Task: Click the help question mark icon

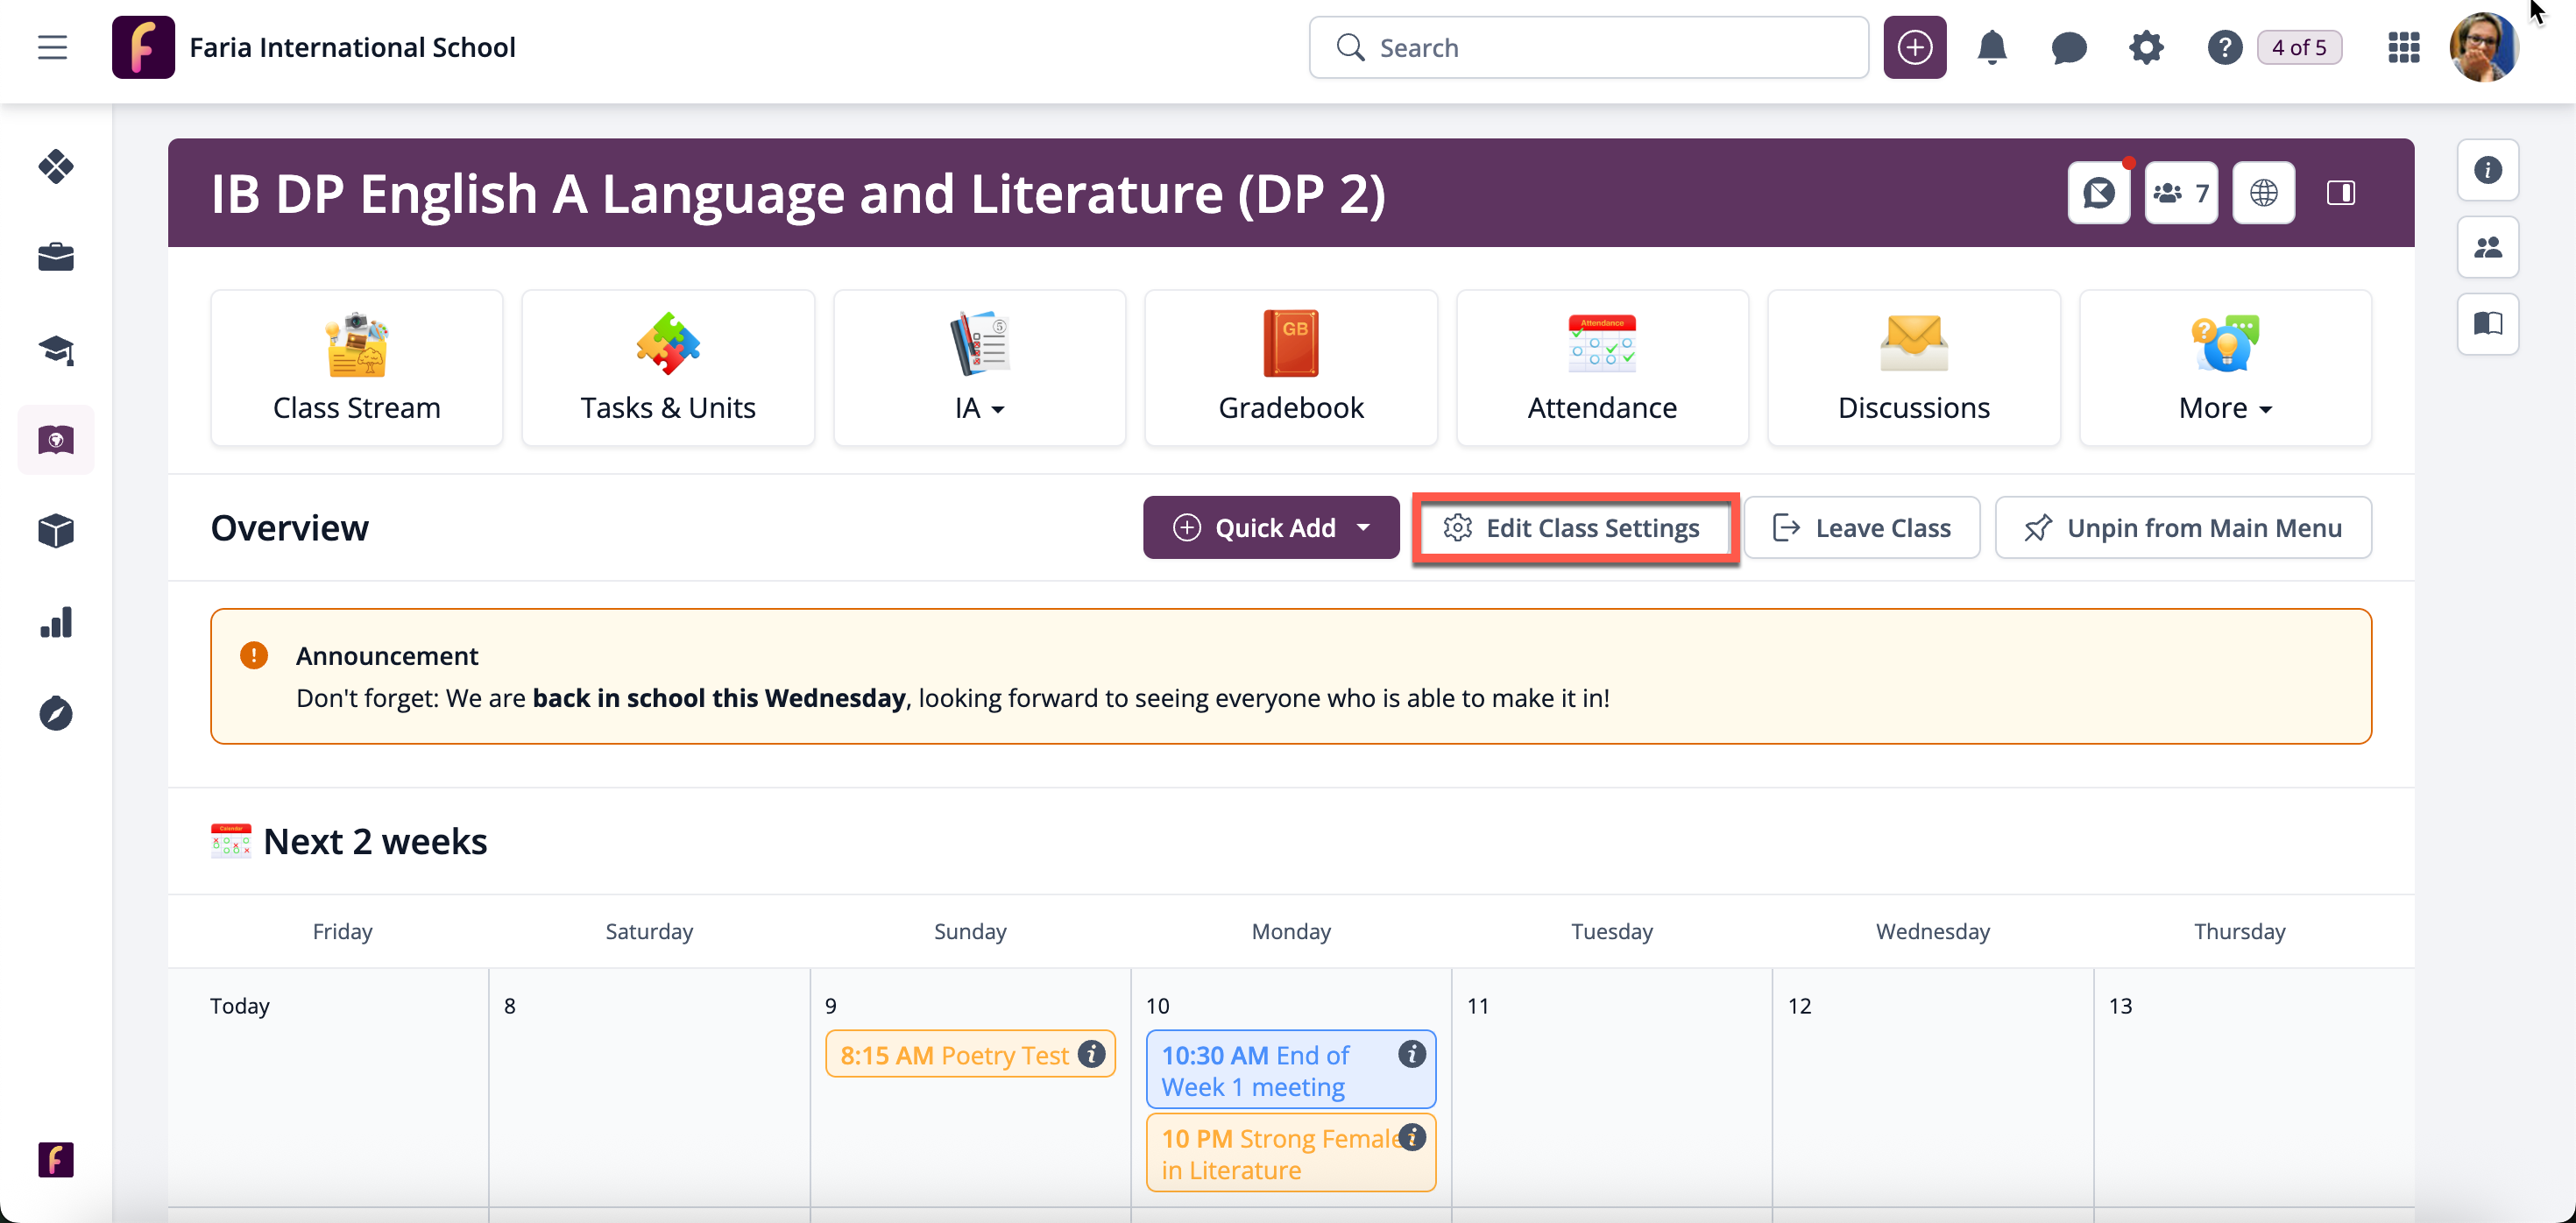Action: 2224,47
